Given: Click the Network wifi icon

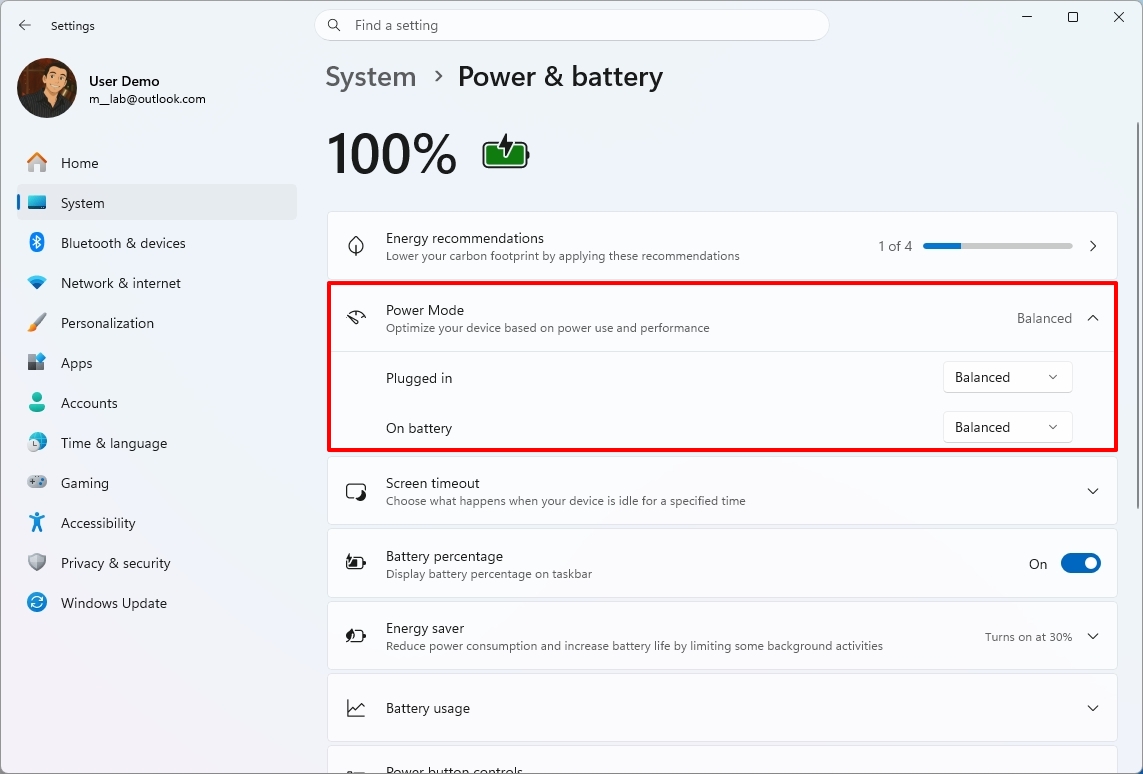Looking at the screenshot, I should (36, 283).
